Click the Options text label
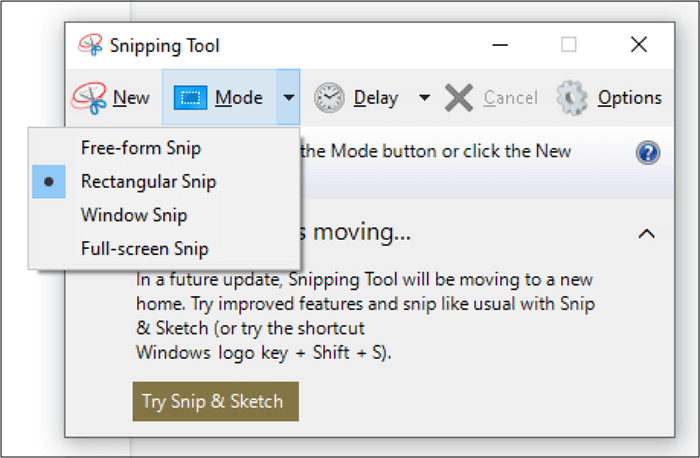 (x=629, y=97)
